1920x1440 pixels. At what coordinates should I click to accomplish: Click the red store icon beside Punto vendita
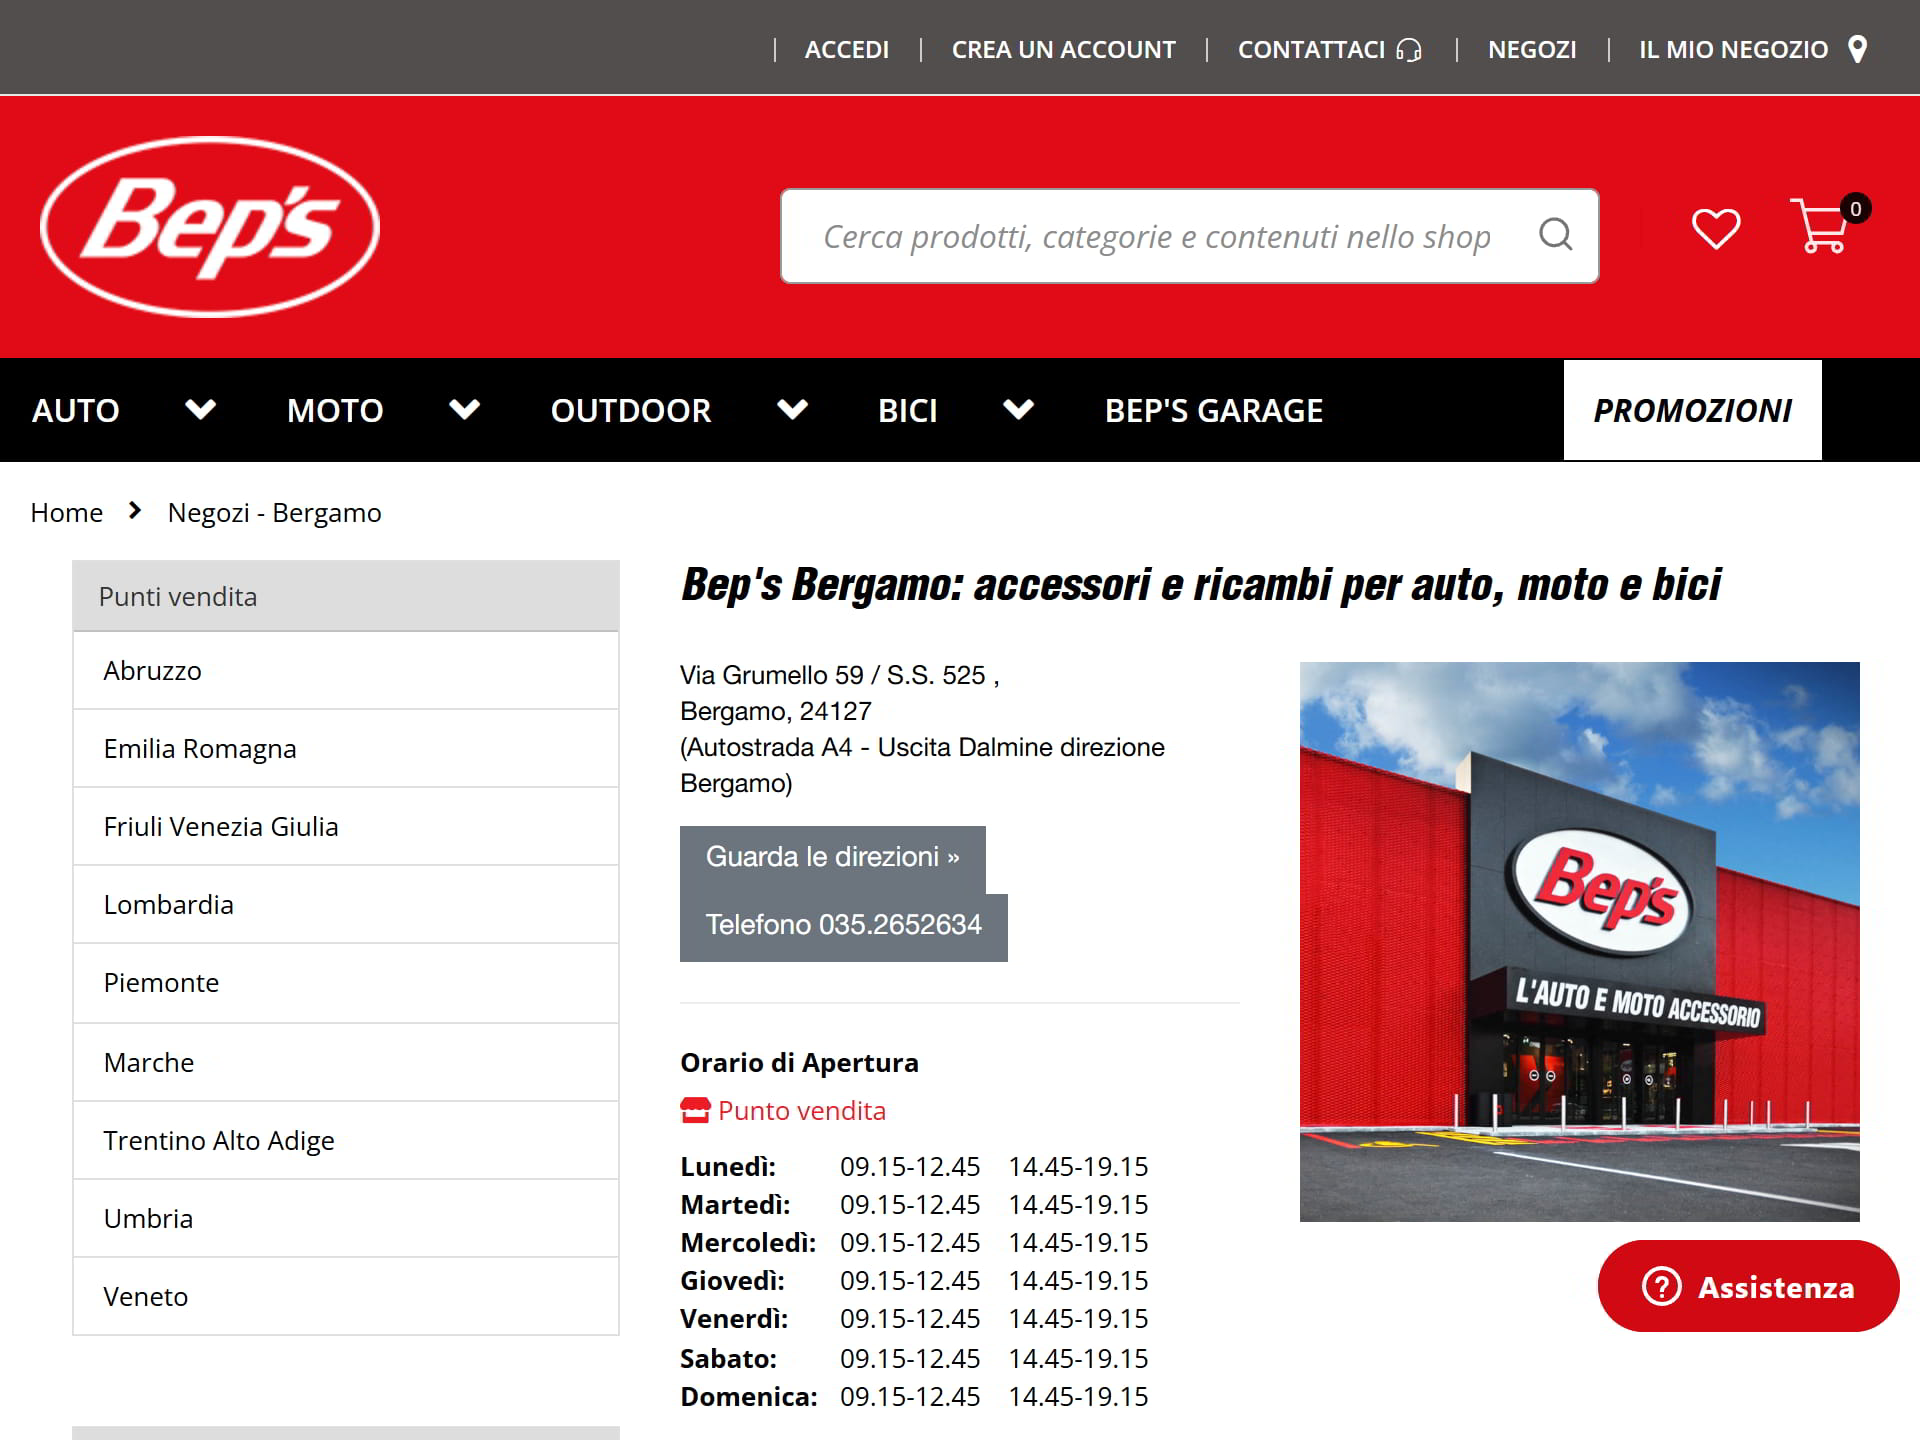(x=695, y=1111)
